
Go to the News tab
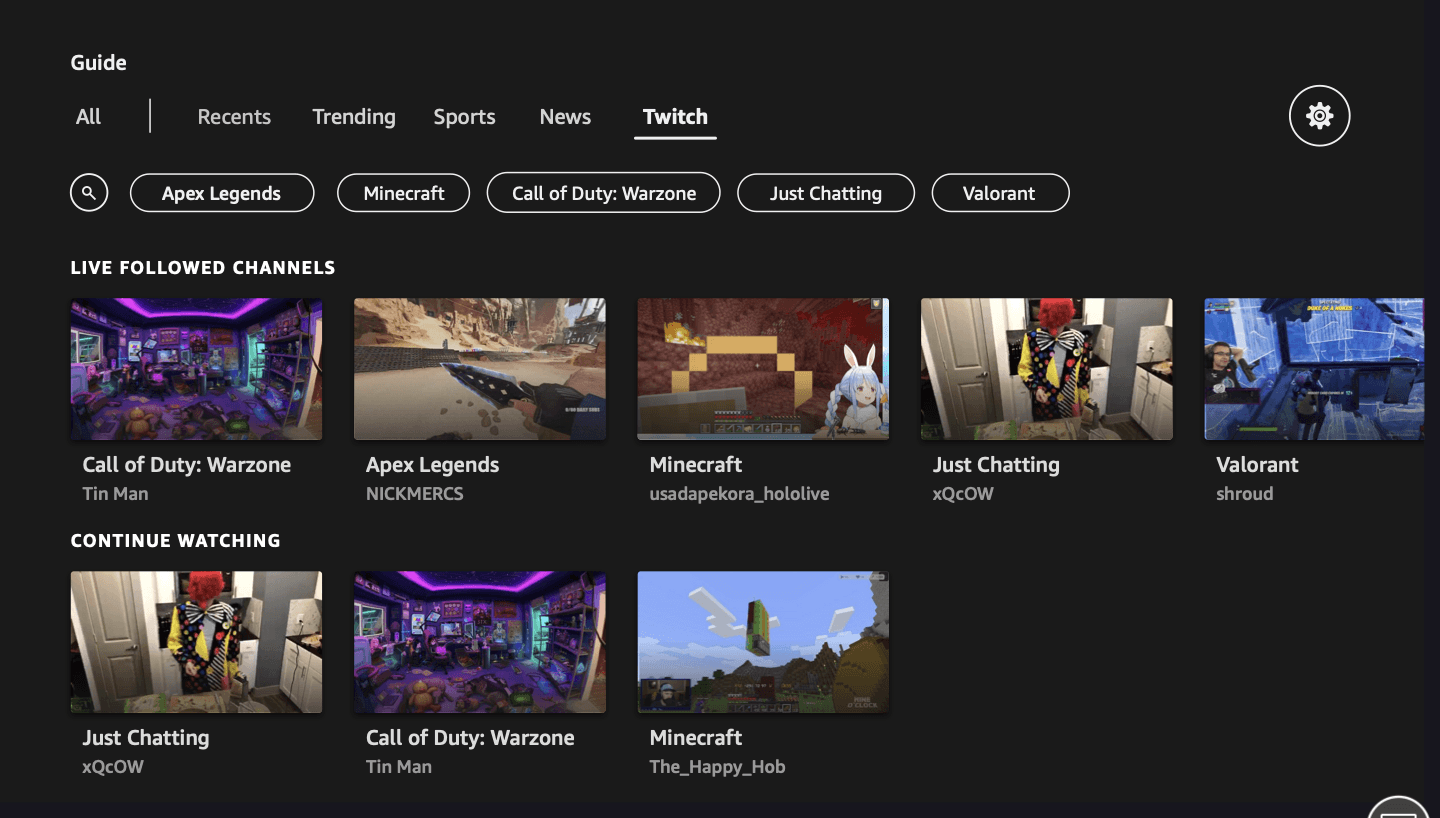[565, 117]
